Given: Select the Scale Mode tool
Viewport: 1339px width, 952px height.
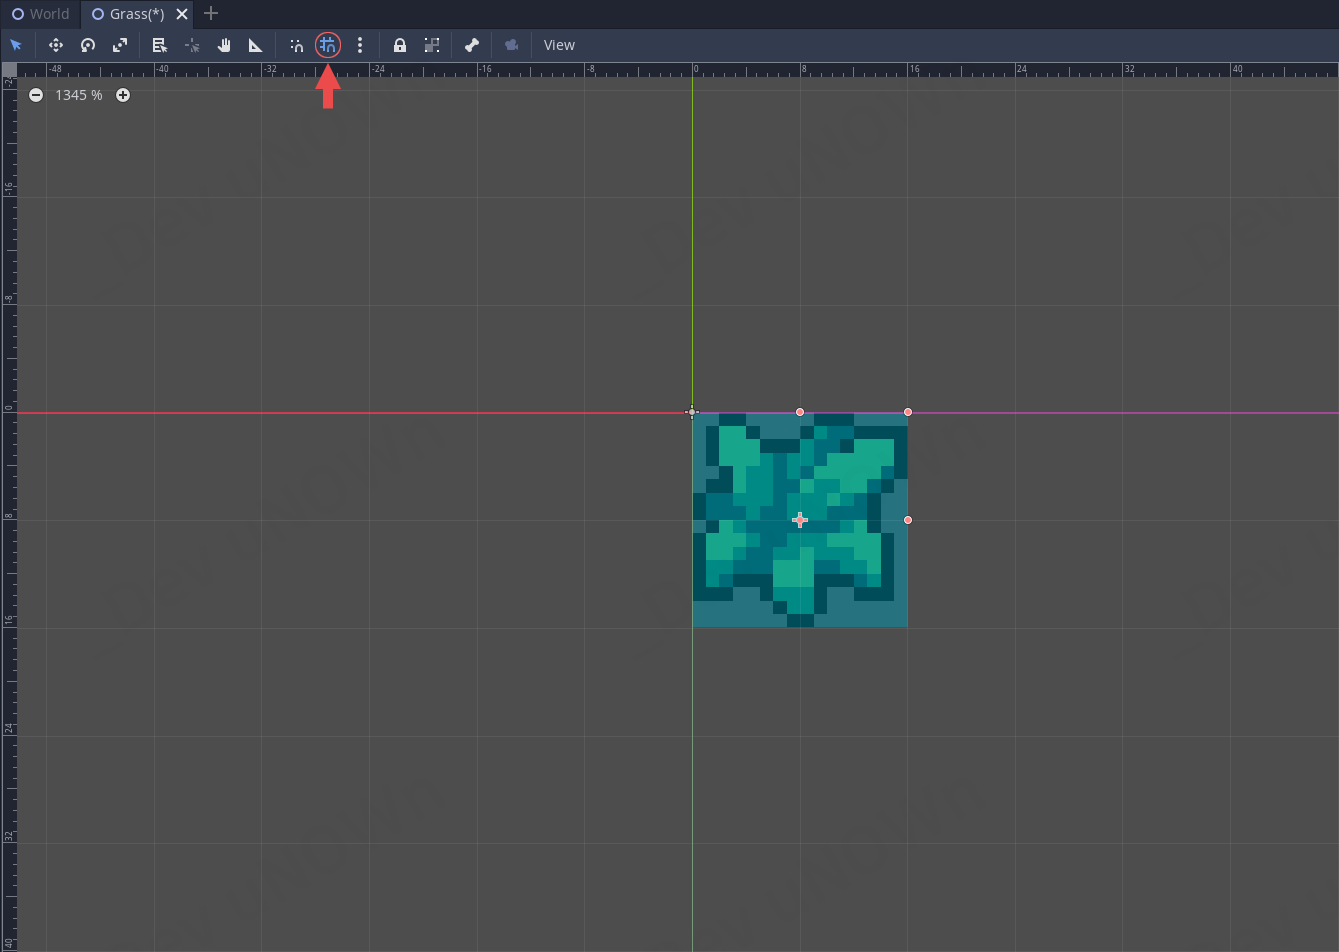Looking at the screenshot, I should [x=120, y=45].
